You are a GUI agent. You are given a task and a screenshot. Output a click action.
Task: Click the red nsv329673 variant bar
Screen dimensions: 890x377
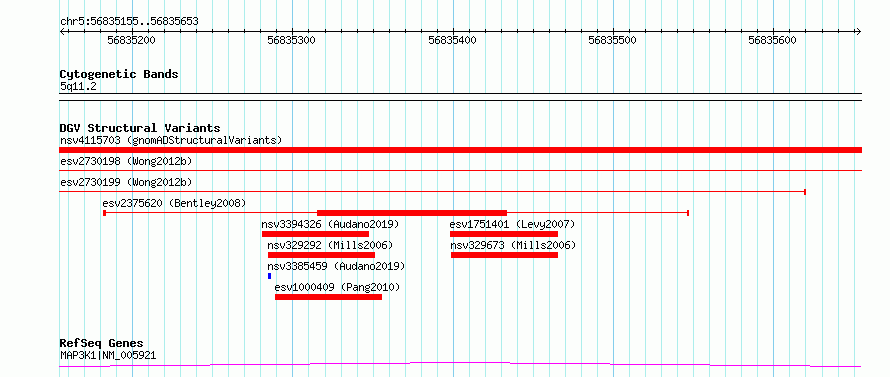tap(505, 255)
